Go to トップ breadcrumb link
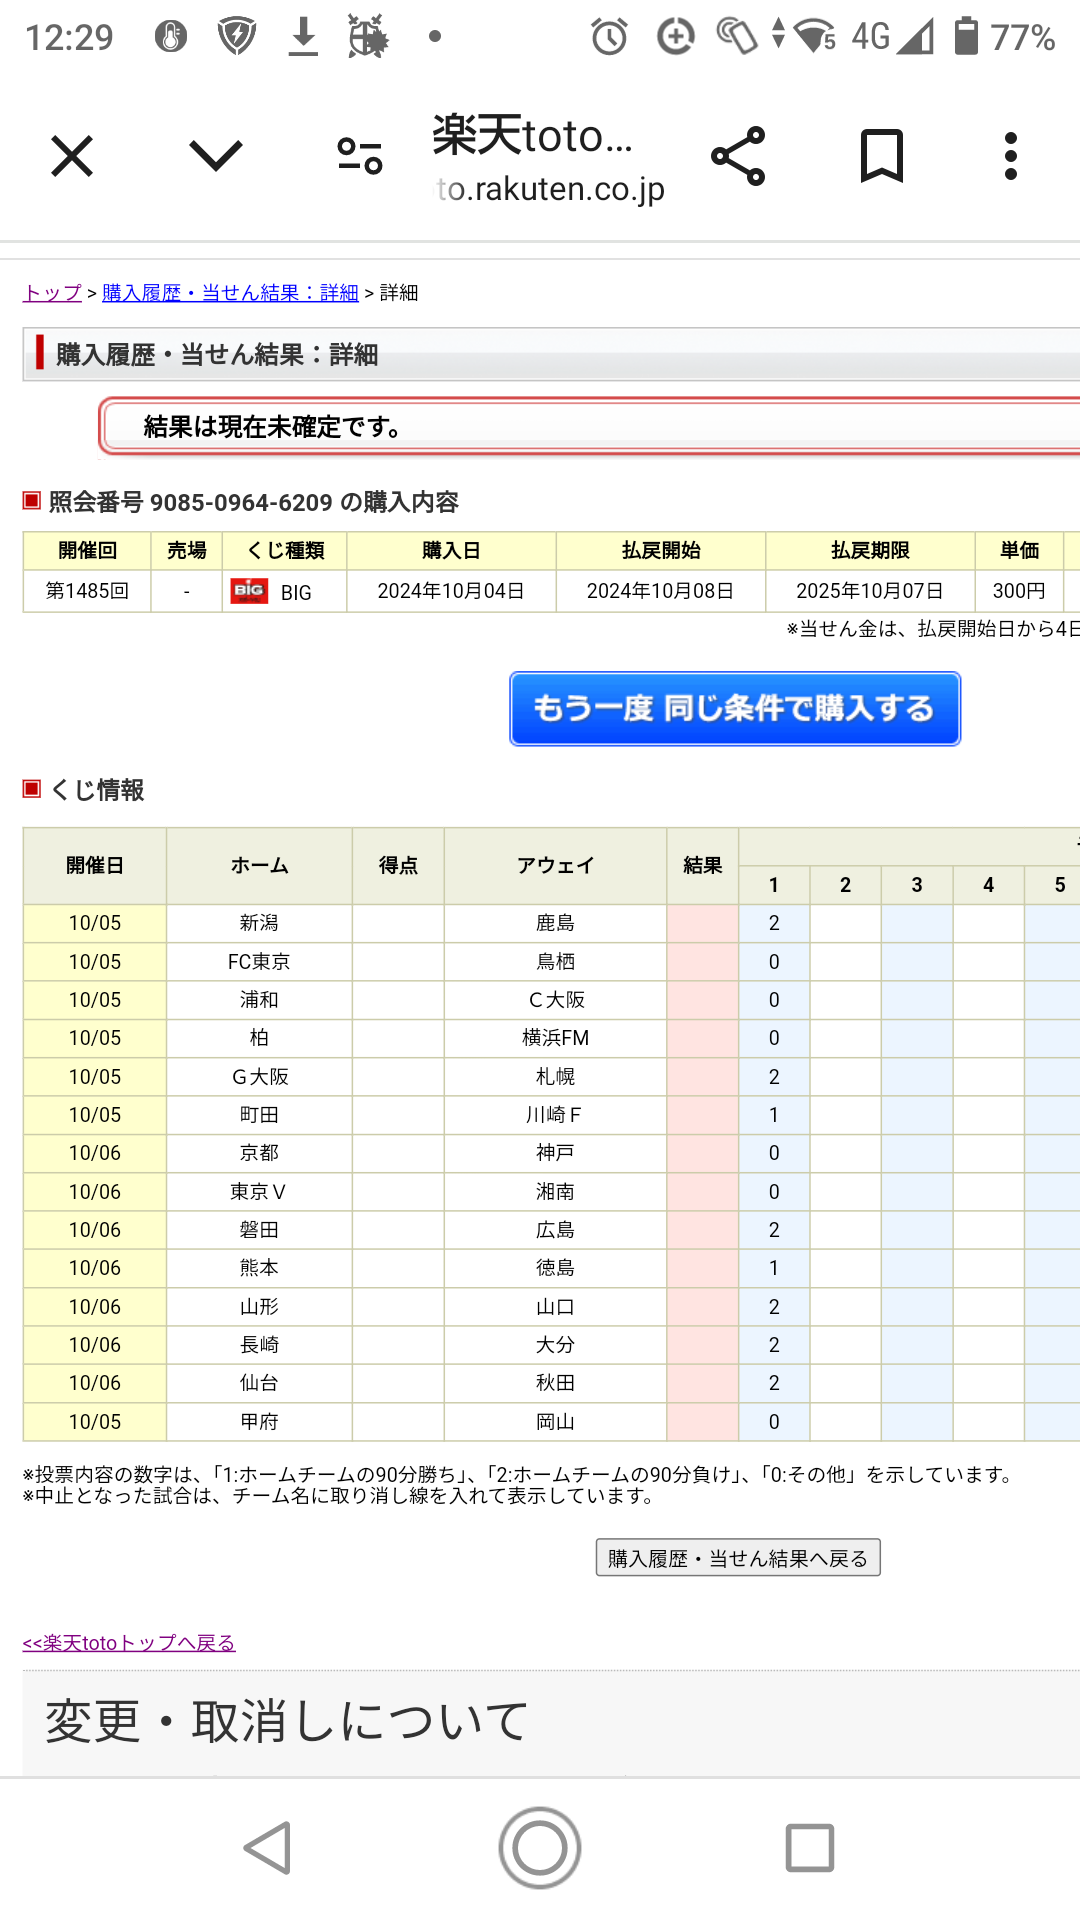The height and width of the screenshot is (1920, 1080). tap(52, 293)
